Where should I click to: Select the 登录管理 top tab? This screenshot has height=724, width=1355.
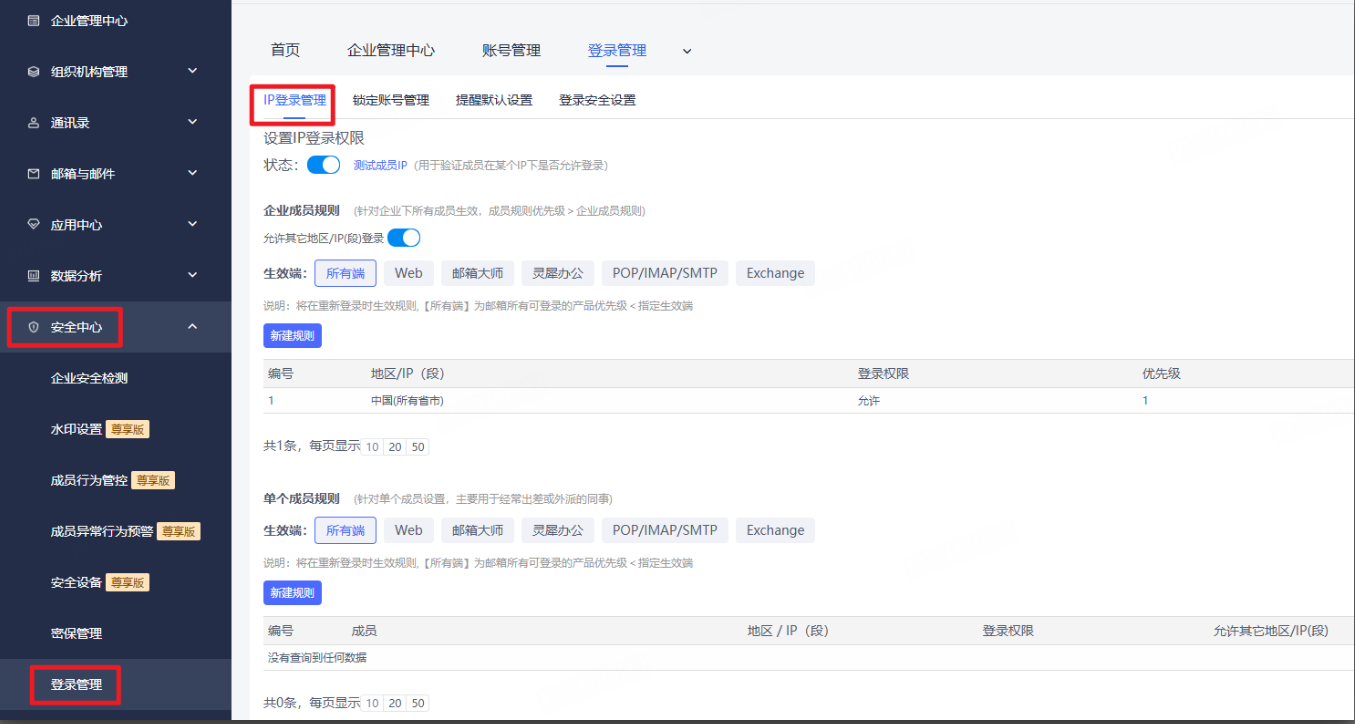click(x=617, y=50)
